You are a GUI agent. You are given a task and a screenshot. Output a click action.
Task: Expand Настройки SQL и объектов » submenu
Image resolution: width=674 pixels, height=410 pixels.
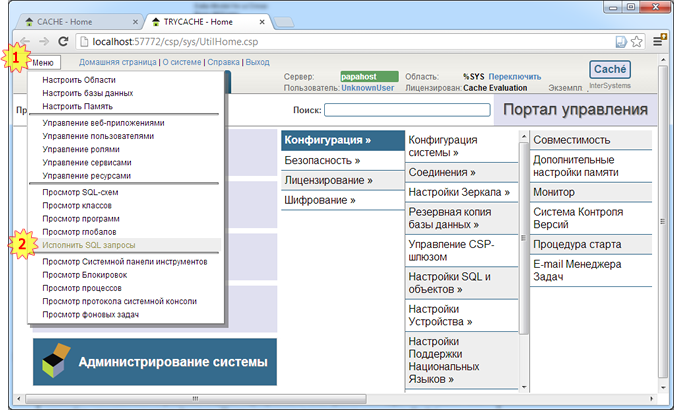point(462,283)
